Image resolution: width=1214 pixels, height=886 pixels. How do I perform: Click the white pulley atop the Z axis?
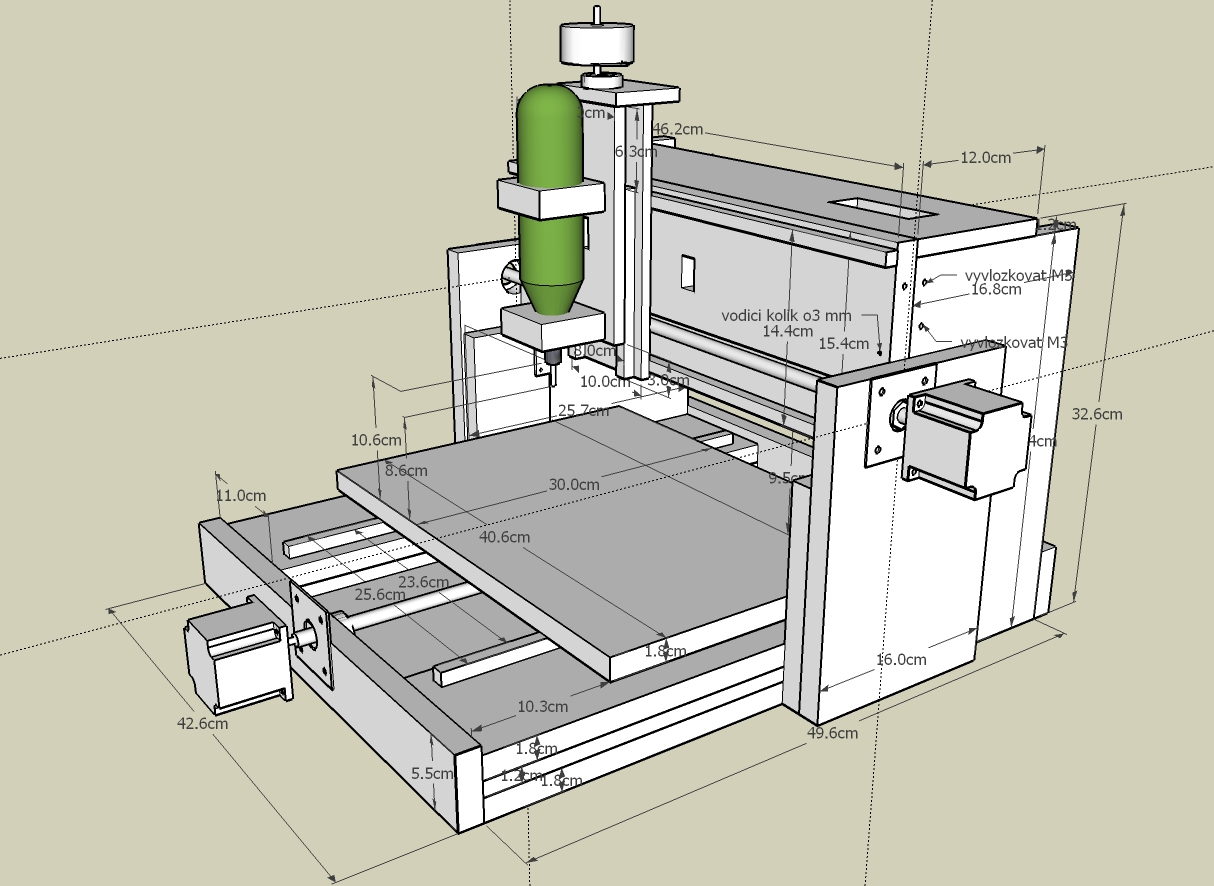pyautogui.click(x=596, y=43)
